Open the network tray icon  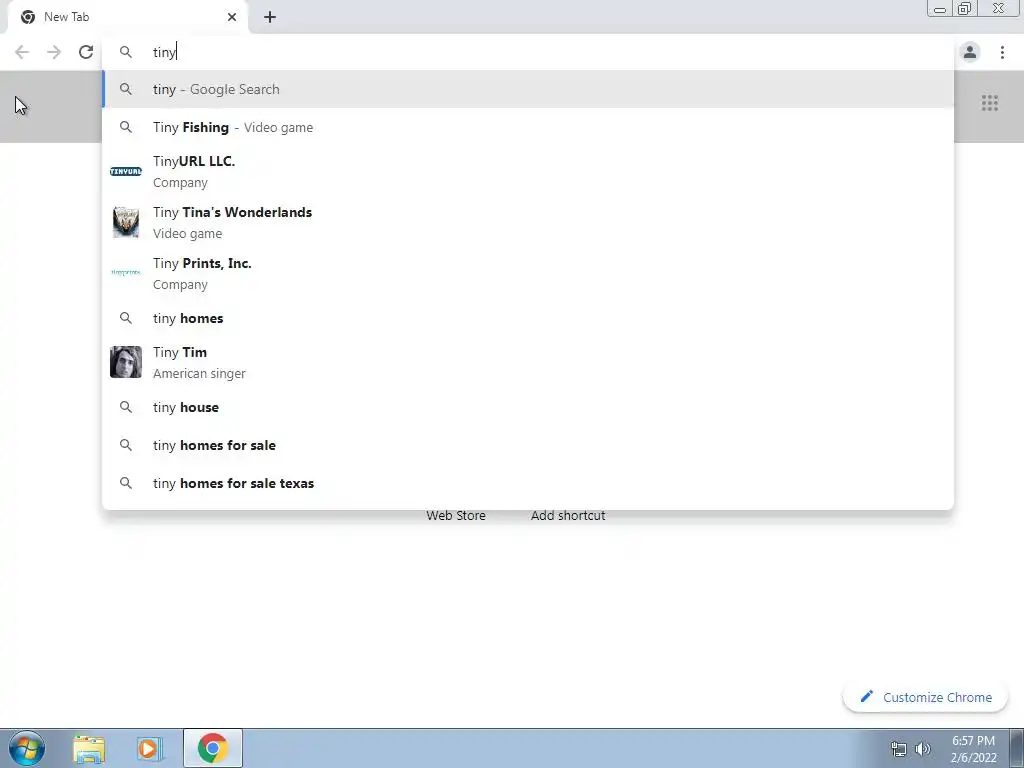coord(899,749)
